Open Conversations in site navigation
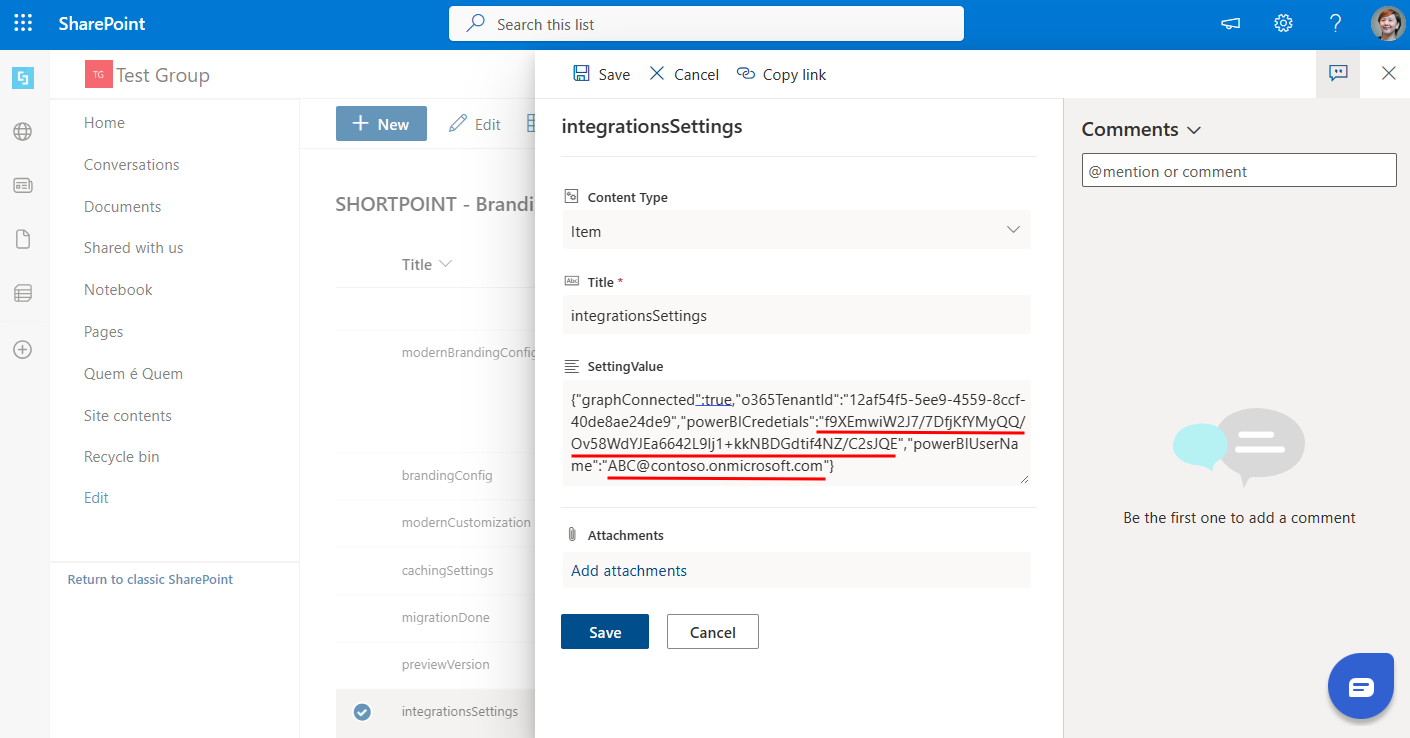This screenshot has width=1410, height=738. click(132, 165)
